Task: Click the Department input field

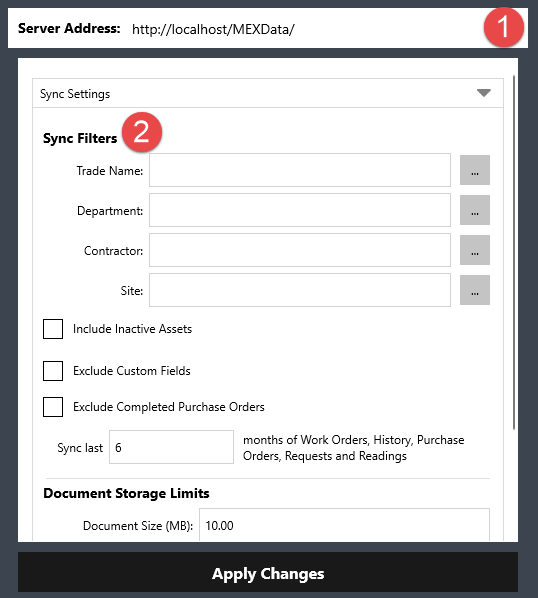Action: coord(300,210)
